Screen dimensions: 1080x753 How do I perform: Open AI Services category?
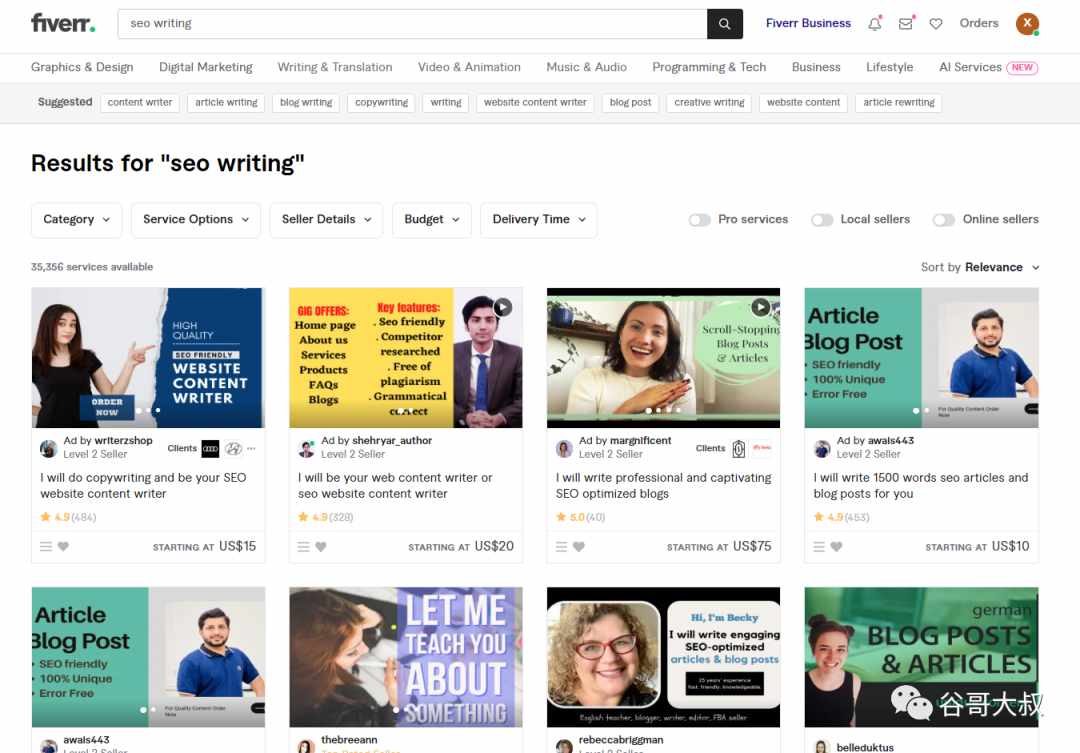click(x=988, y=67)
